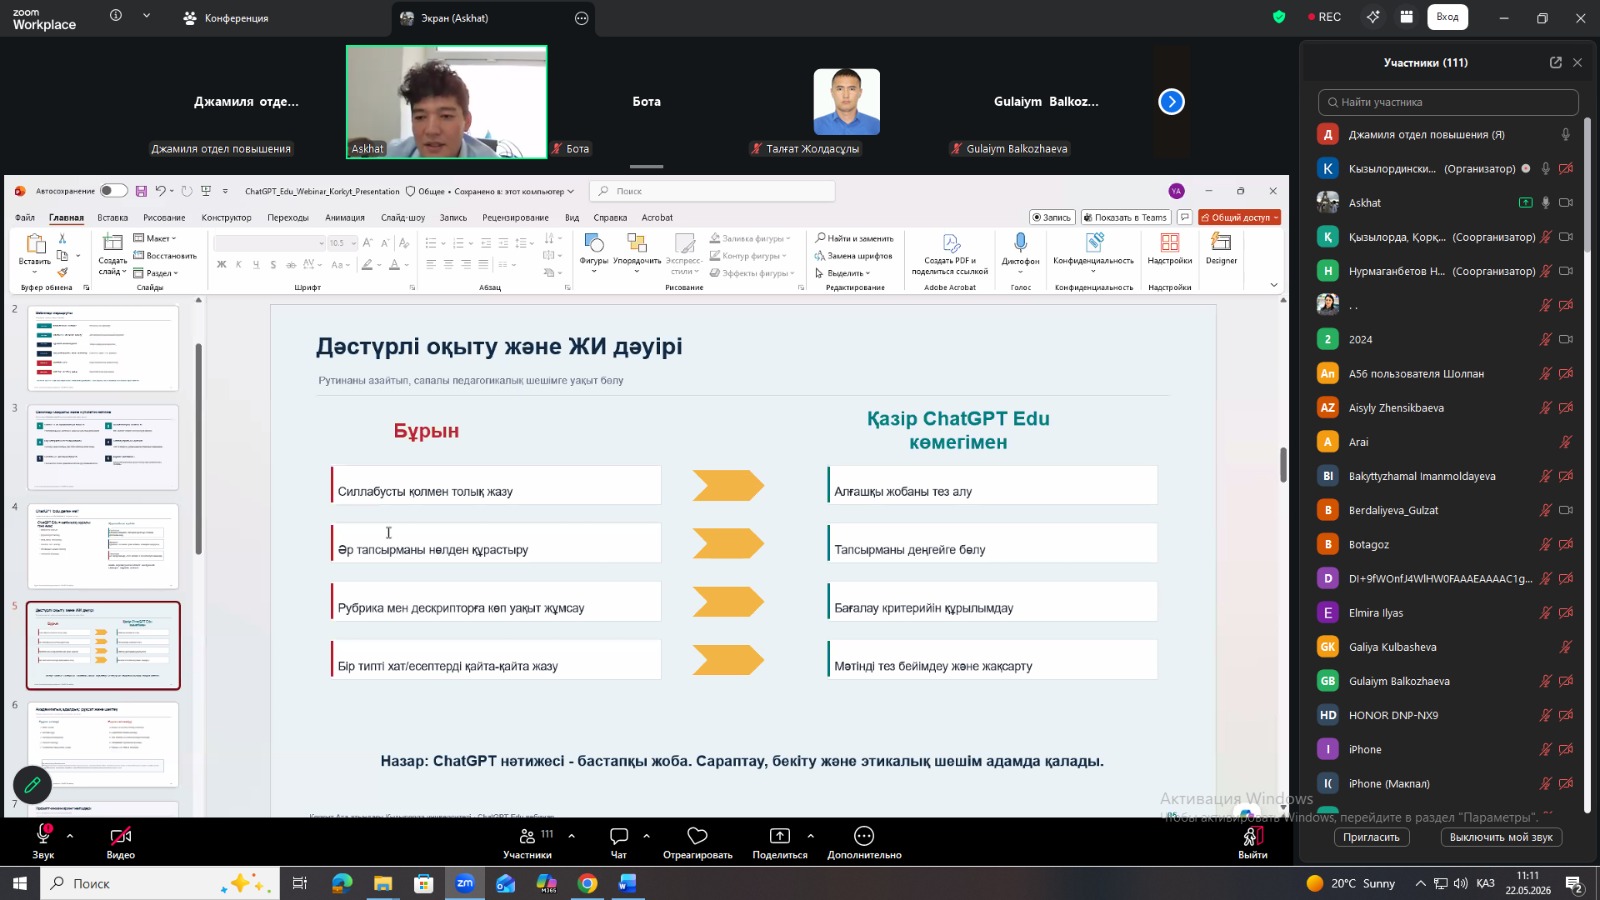
Task: Open the Файл menu
Action: pos(25,217)
